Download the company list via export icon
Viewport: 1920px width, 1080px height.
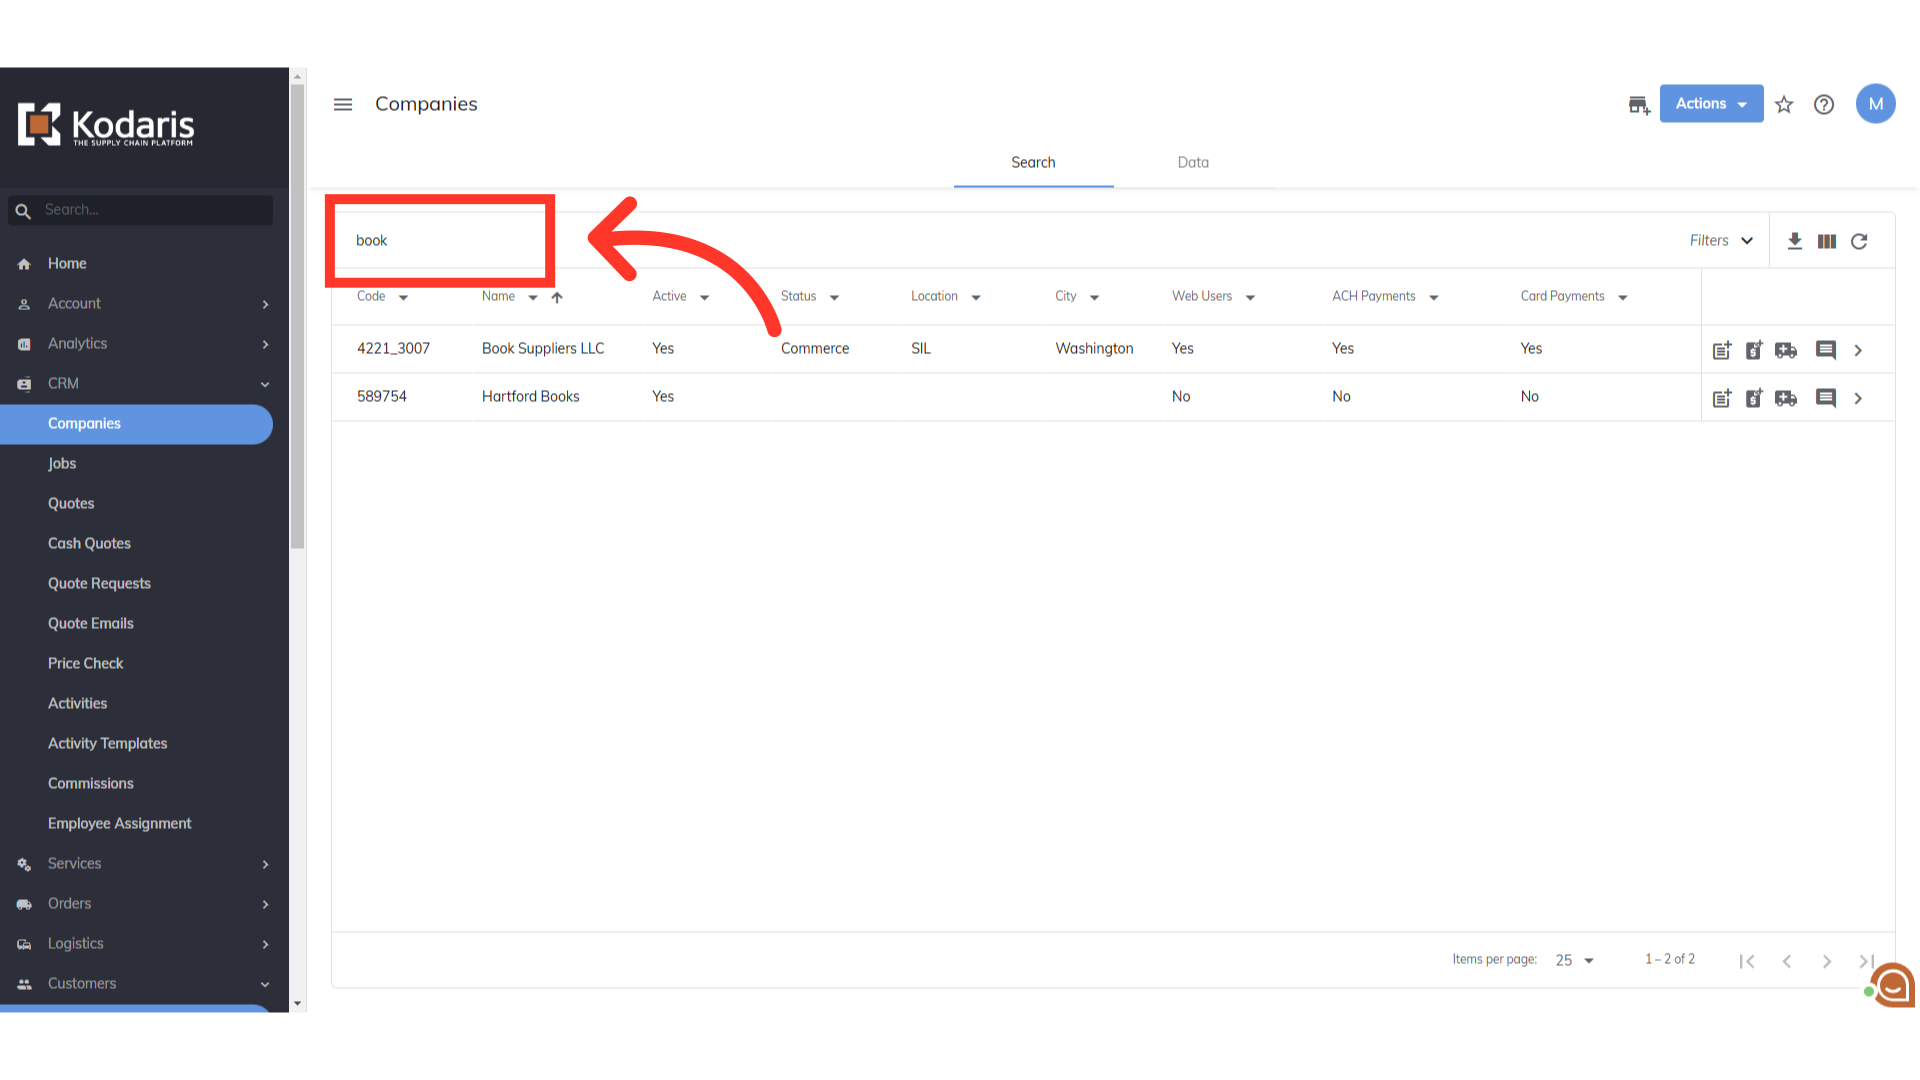[1795, 241]
